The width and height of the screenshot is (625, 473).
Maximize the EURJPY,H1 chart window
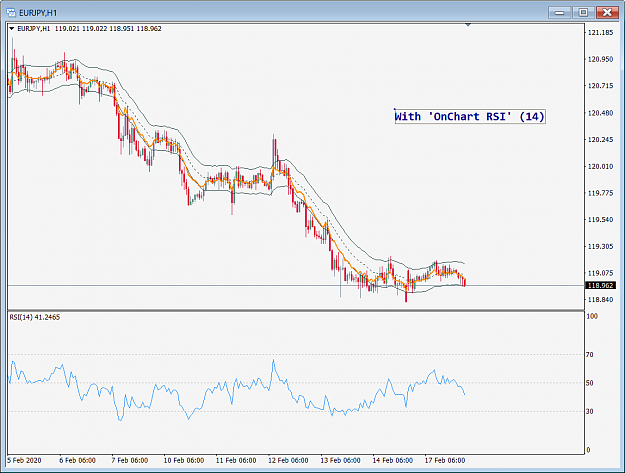pyautogui.click(x=583, y=13)
